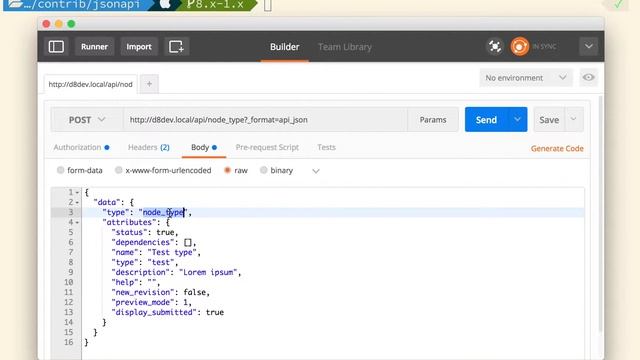Select the Body tab
The width and height of the screenshot is (640, 360).
(x=204, y=147)
